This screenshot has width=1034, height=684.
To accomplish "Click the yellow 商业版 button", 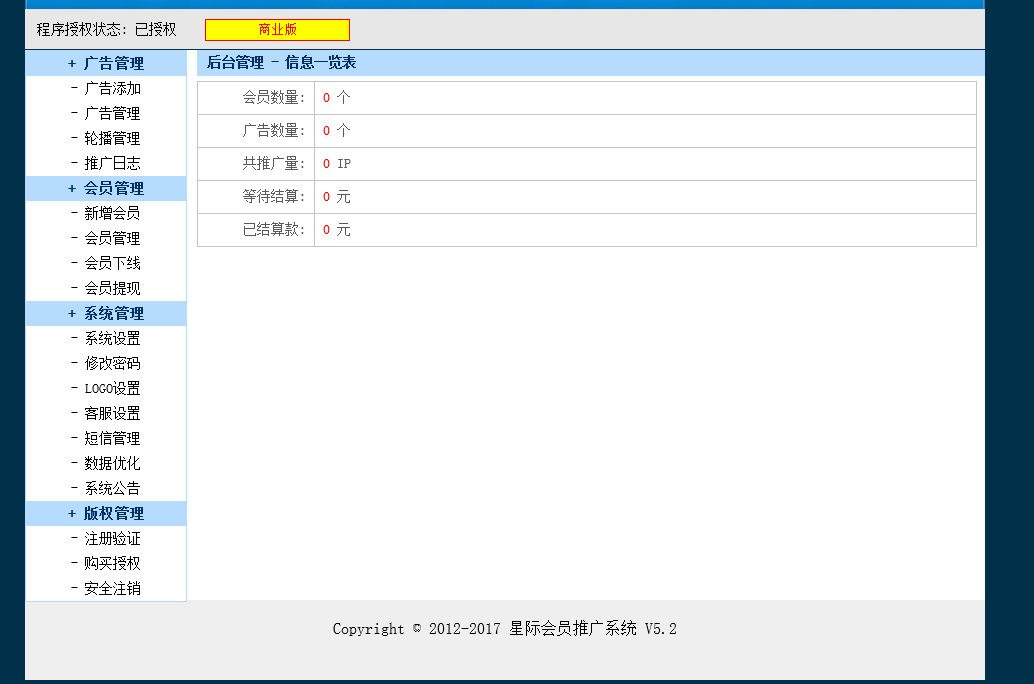I will [x=277, y=29].
